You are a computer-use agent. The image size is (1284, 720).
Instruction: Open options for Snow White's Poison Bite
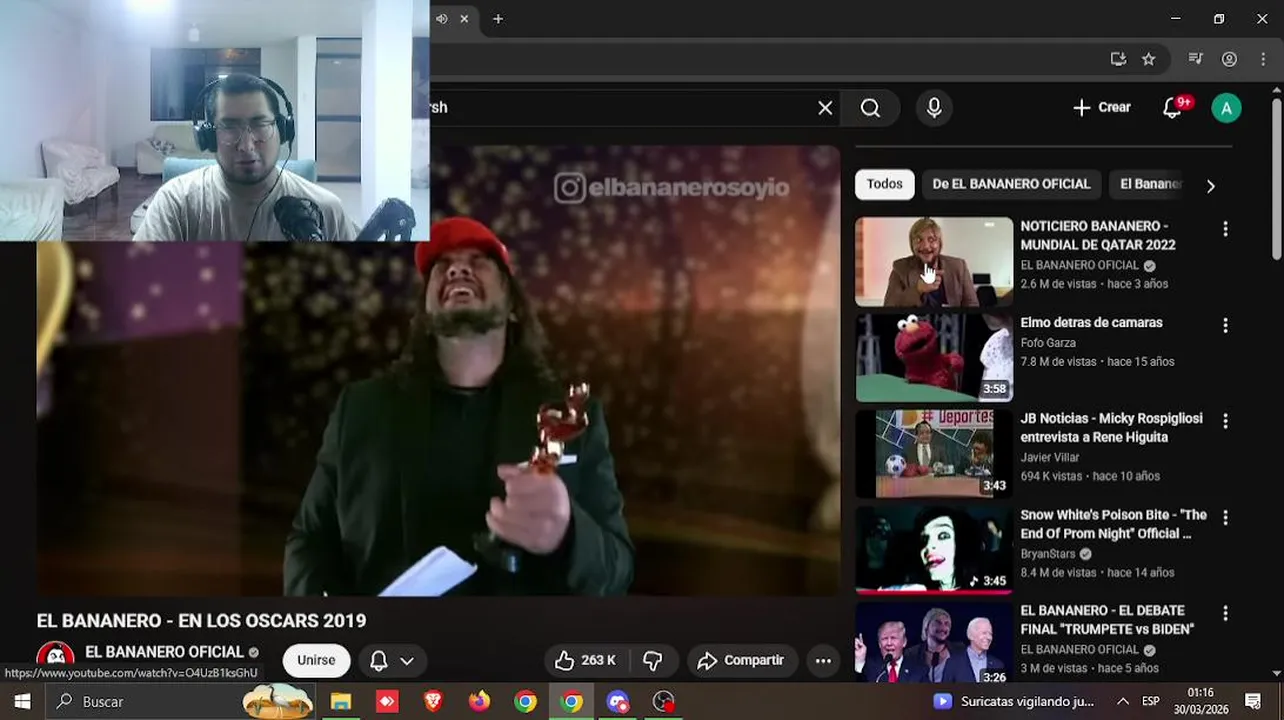pyautogui.click(x=1225, y=517)
